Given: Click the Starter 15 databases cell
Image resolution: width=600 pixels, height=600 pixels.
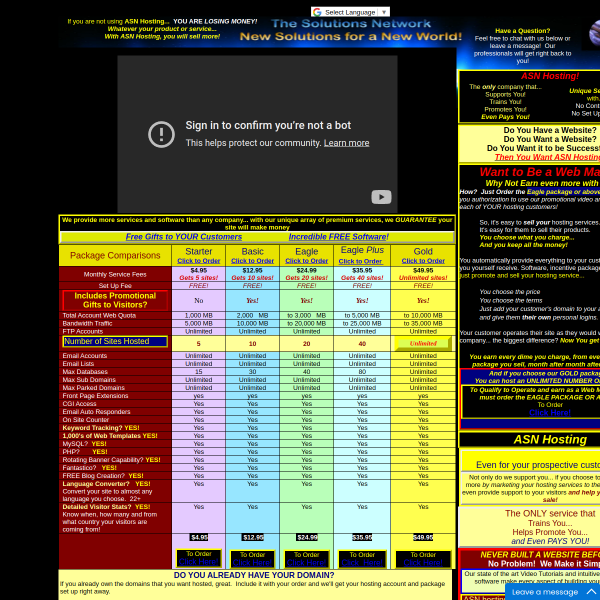Looking at the screenshot, I should (199, 372).
